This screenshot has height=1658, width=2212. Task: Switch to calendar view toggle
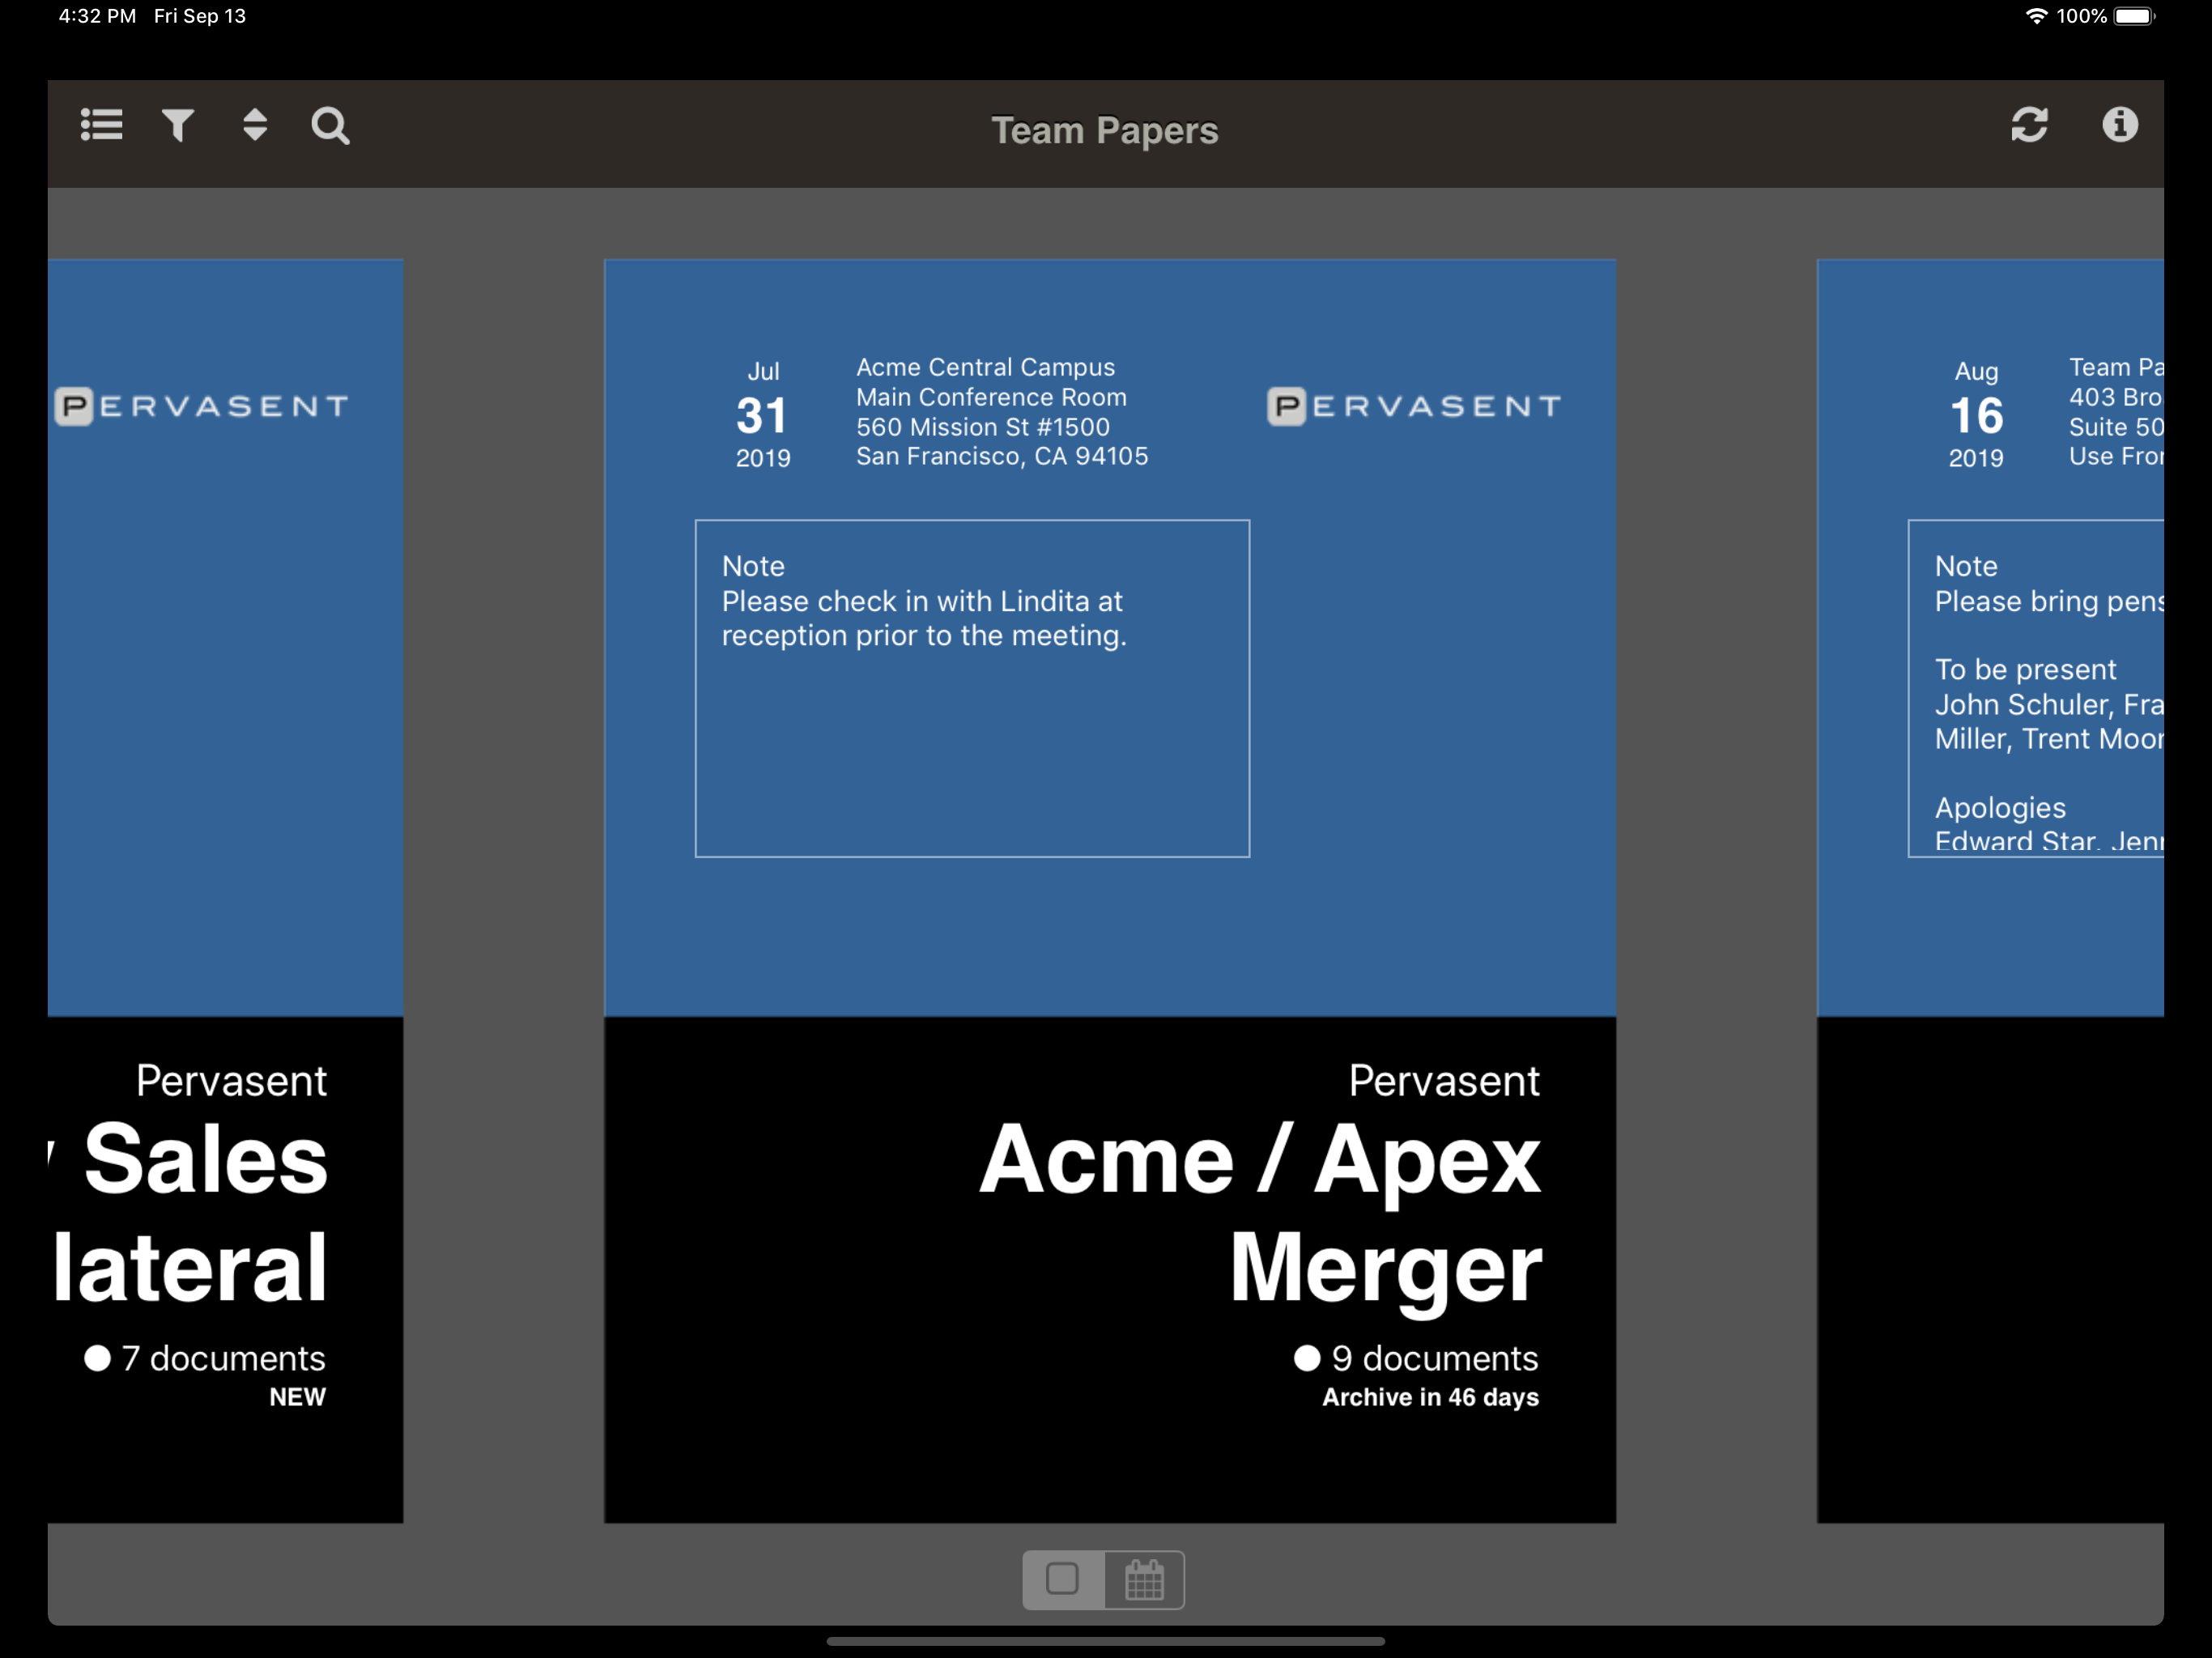click(x=1145, y=1580)
